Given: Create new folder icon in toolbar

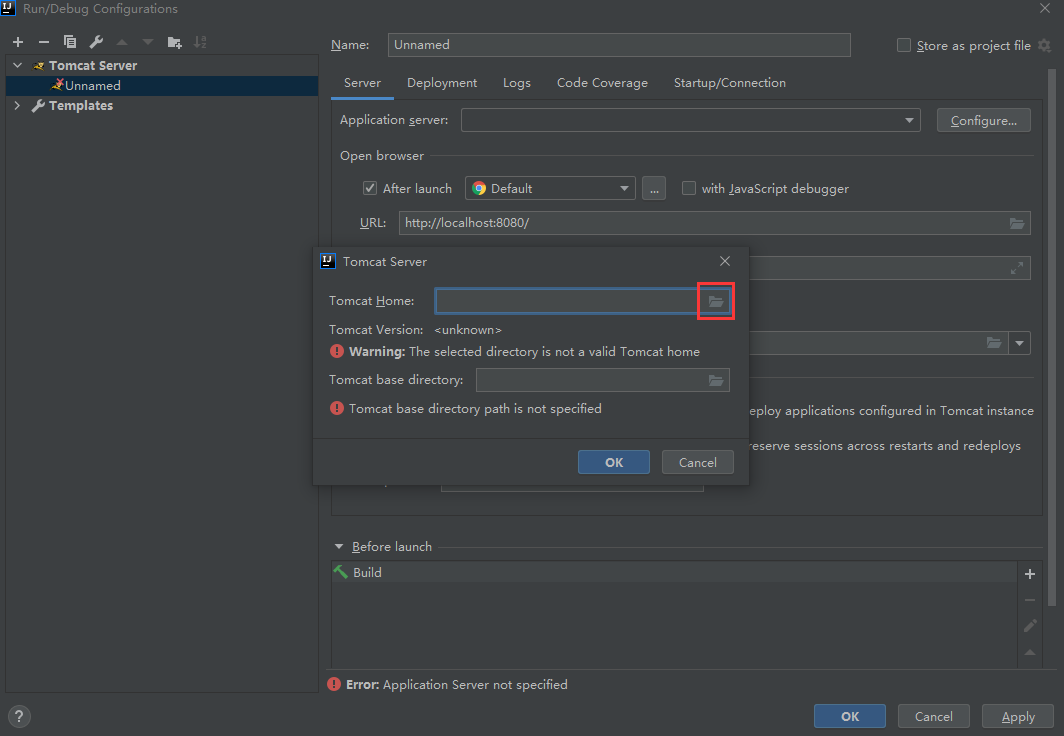Looking at the screenshot, I should (174, 42).
